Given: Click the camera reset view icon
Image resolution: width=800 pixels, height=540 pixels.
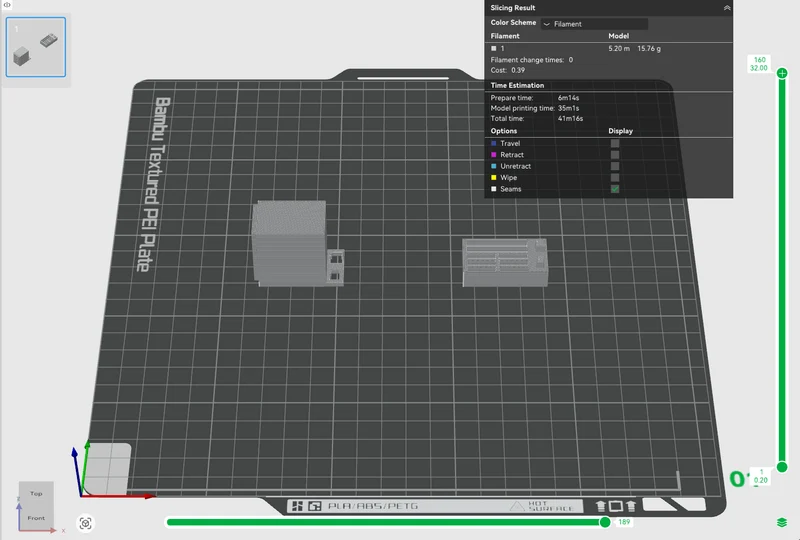Looking at the screenshot, I should pyautogui.click(x=86, y=523).
